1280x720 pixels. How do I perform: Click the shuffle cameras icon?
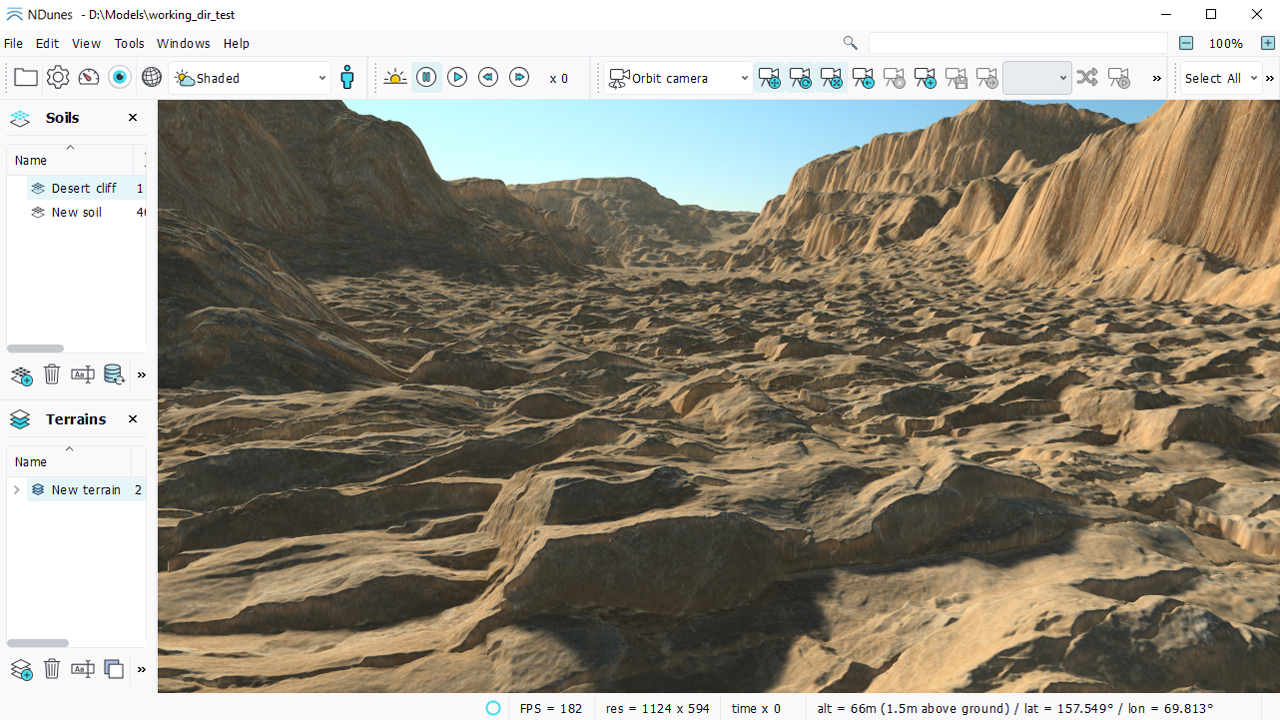pyautogui.click(x=1087, y=78)
